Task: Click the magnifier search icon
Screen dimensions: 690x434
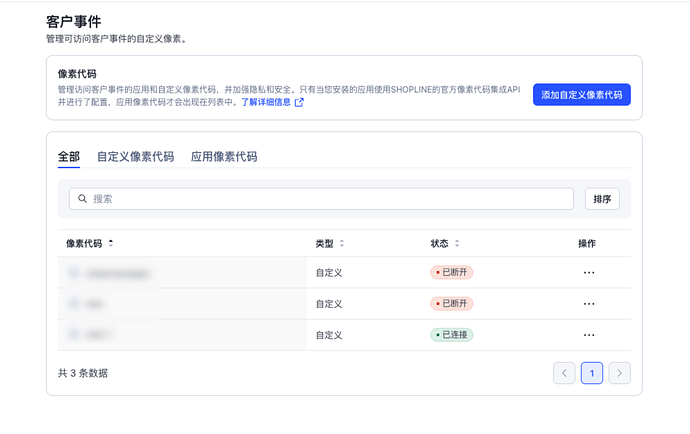Action: (82, 199)
